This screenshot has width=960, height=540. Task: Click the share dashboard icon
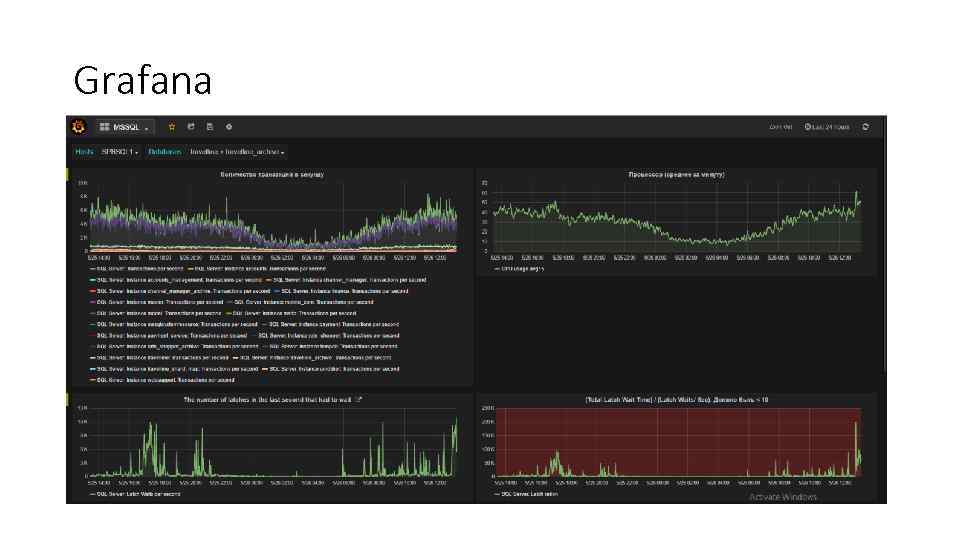[191, 127]
